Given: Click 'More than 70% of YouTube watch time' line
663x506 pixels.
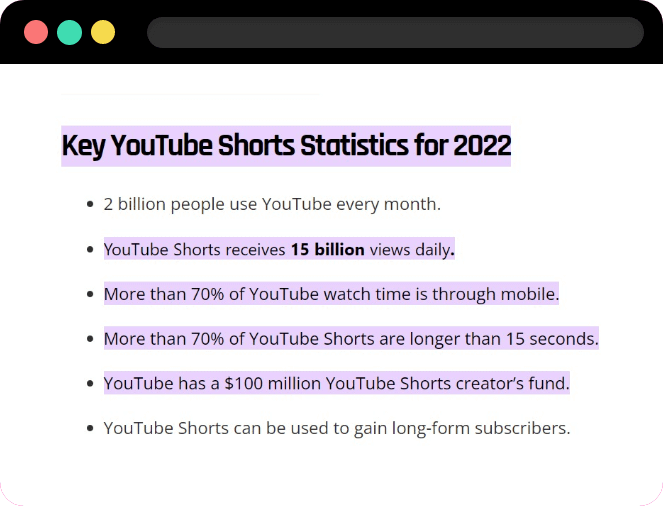Looking at the screenshot, I should 332,294.
